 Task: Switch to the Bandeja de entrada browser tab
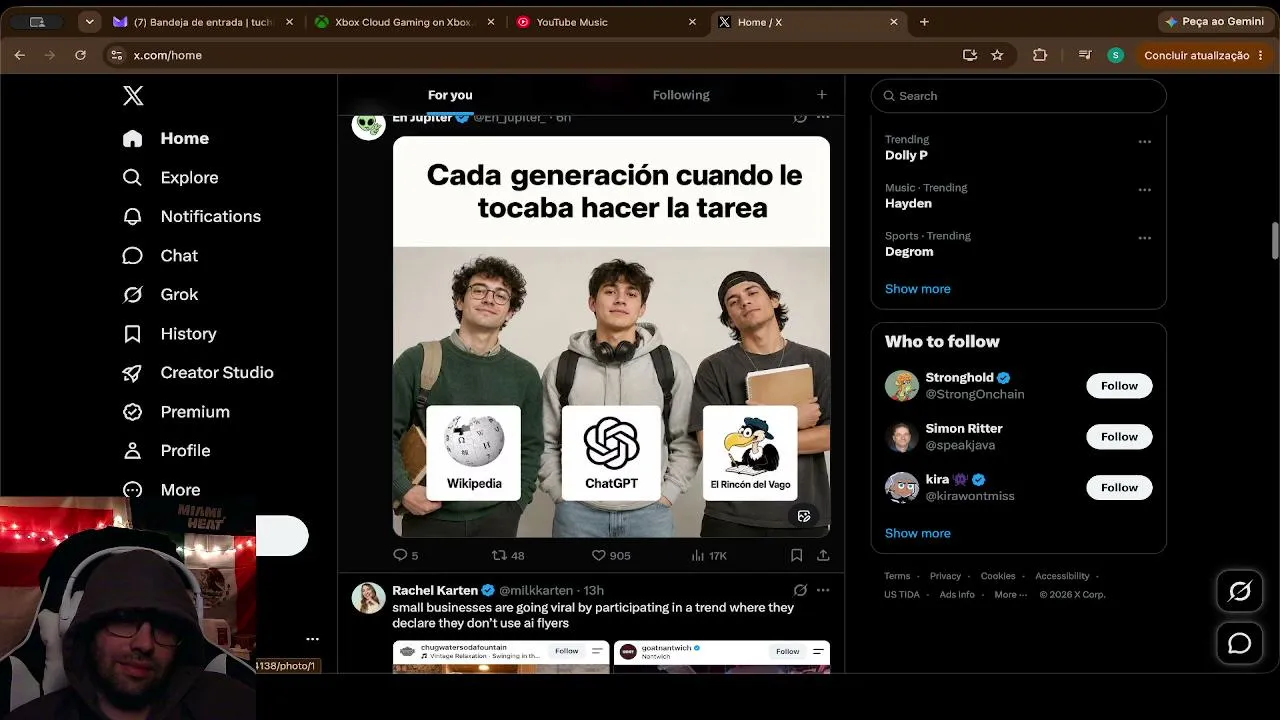(203, 22)
